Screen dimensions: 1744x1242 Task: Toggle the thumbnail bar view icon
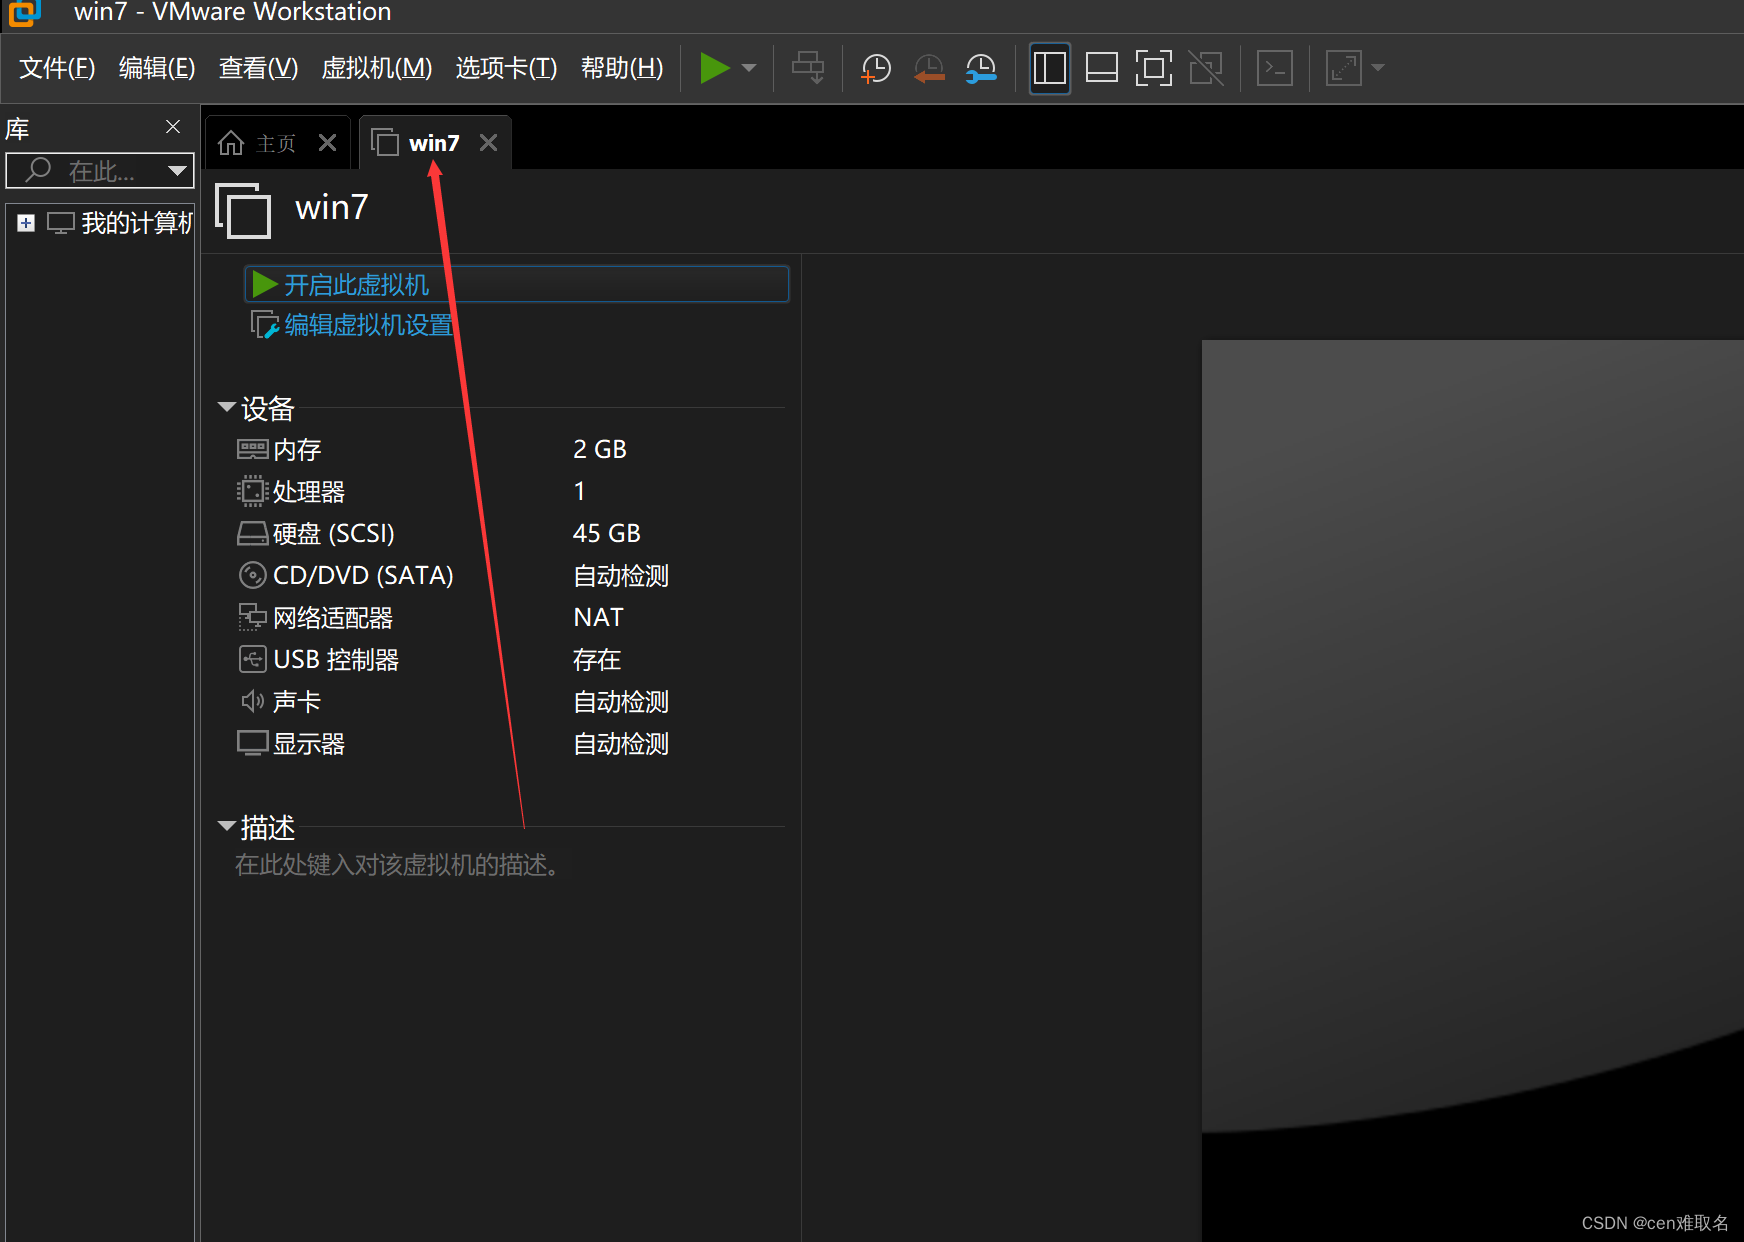[1101, 68]
